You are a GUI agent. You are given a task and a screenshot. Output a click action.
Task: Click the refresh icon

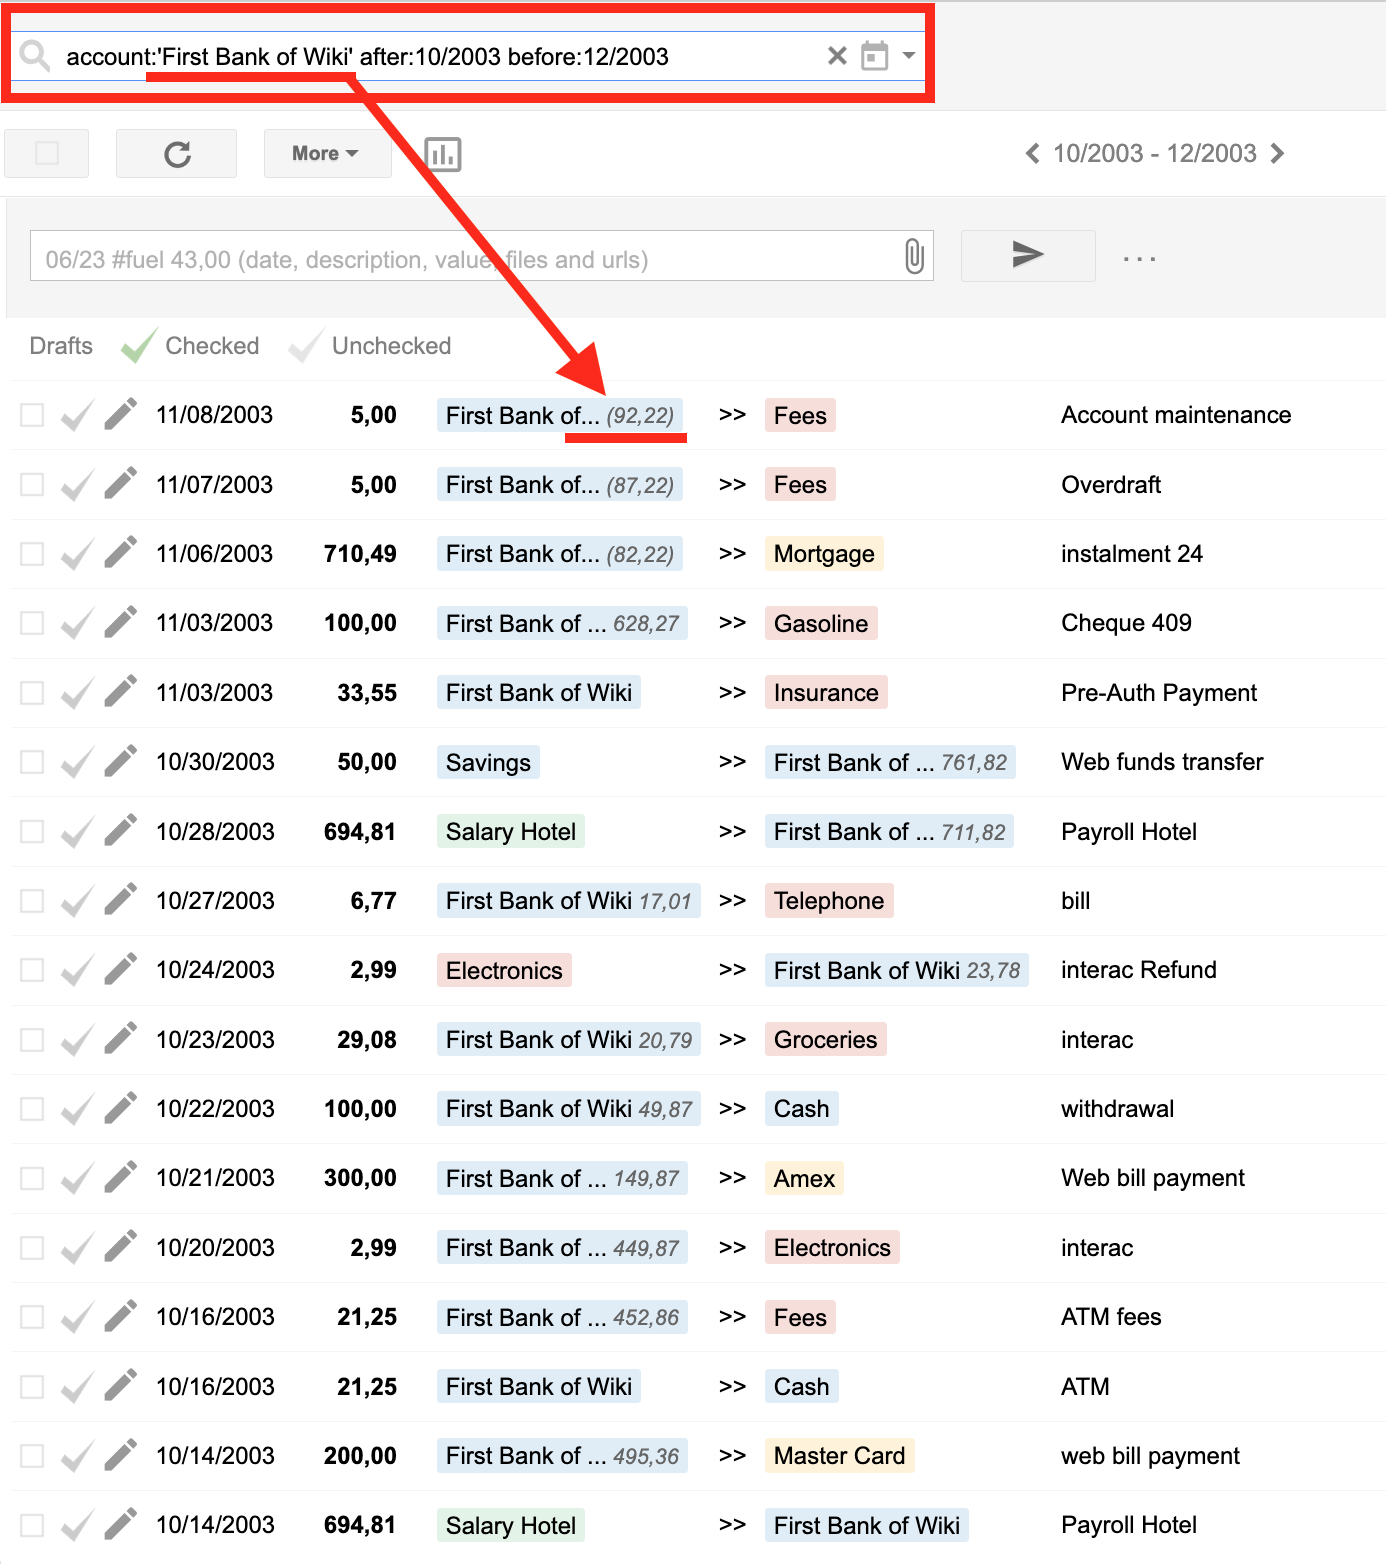pyautogui.click(x=176, y=153)
